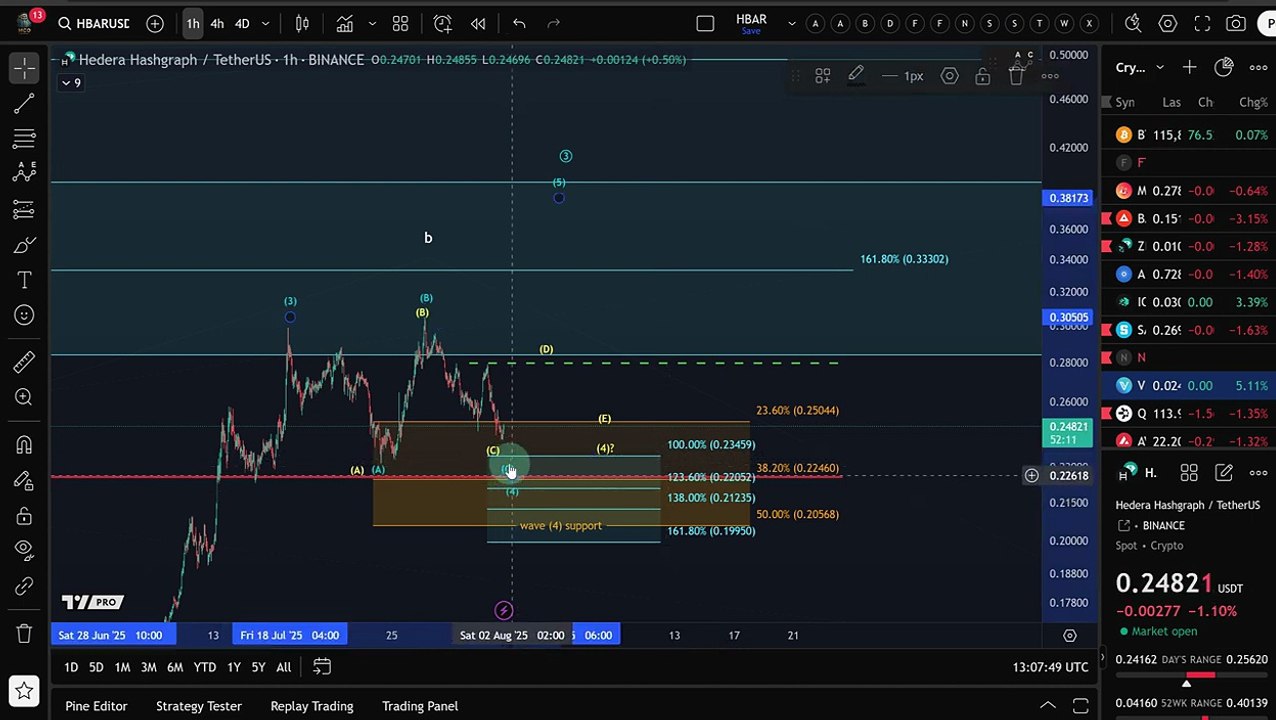The height and width of the screenshot is (720, 1276).
Task: Redo chart action
Action: [553, 23]
